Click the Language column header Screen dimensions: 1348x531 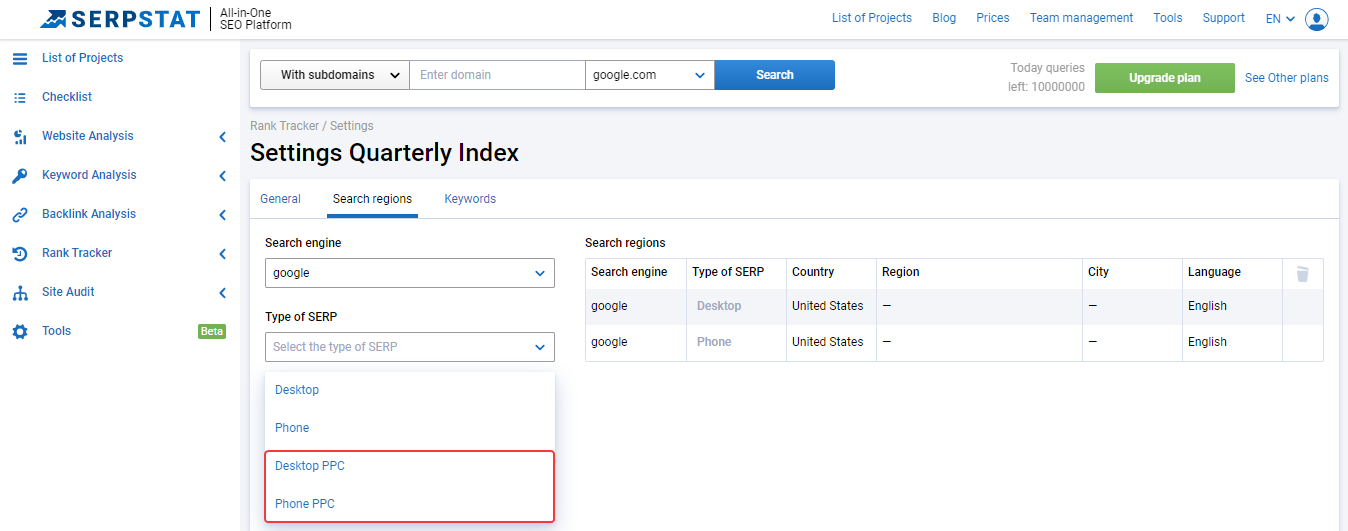click(1214, 272)
